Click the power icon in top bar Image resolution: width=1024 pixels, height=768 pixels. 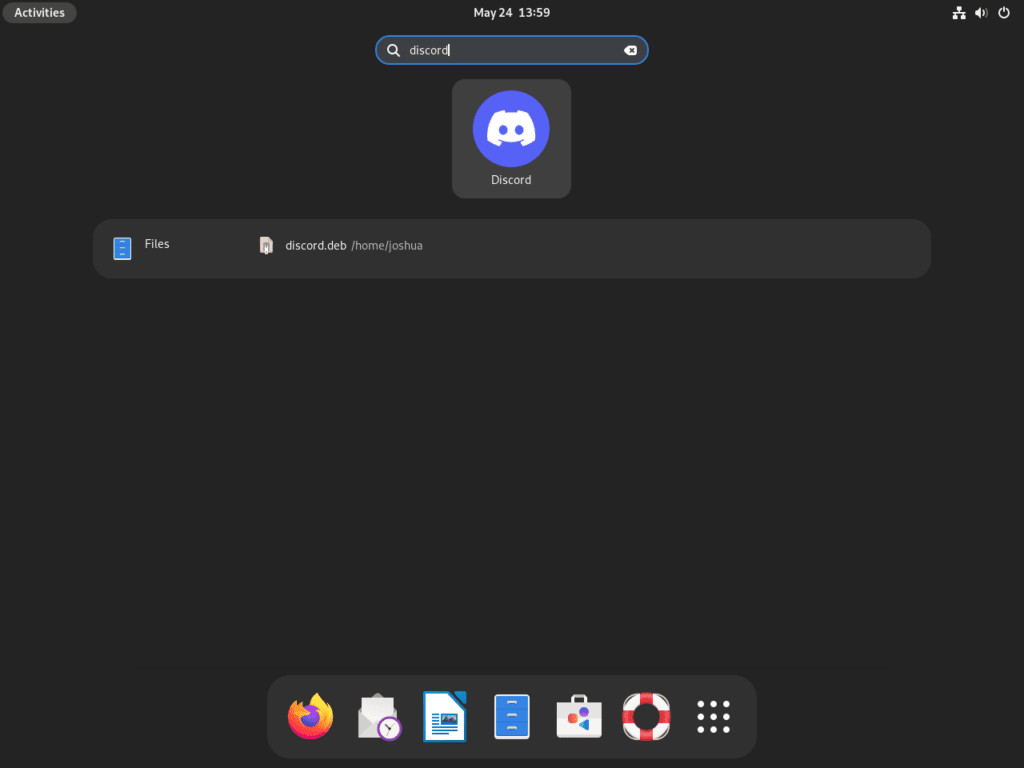point(1003,13)
